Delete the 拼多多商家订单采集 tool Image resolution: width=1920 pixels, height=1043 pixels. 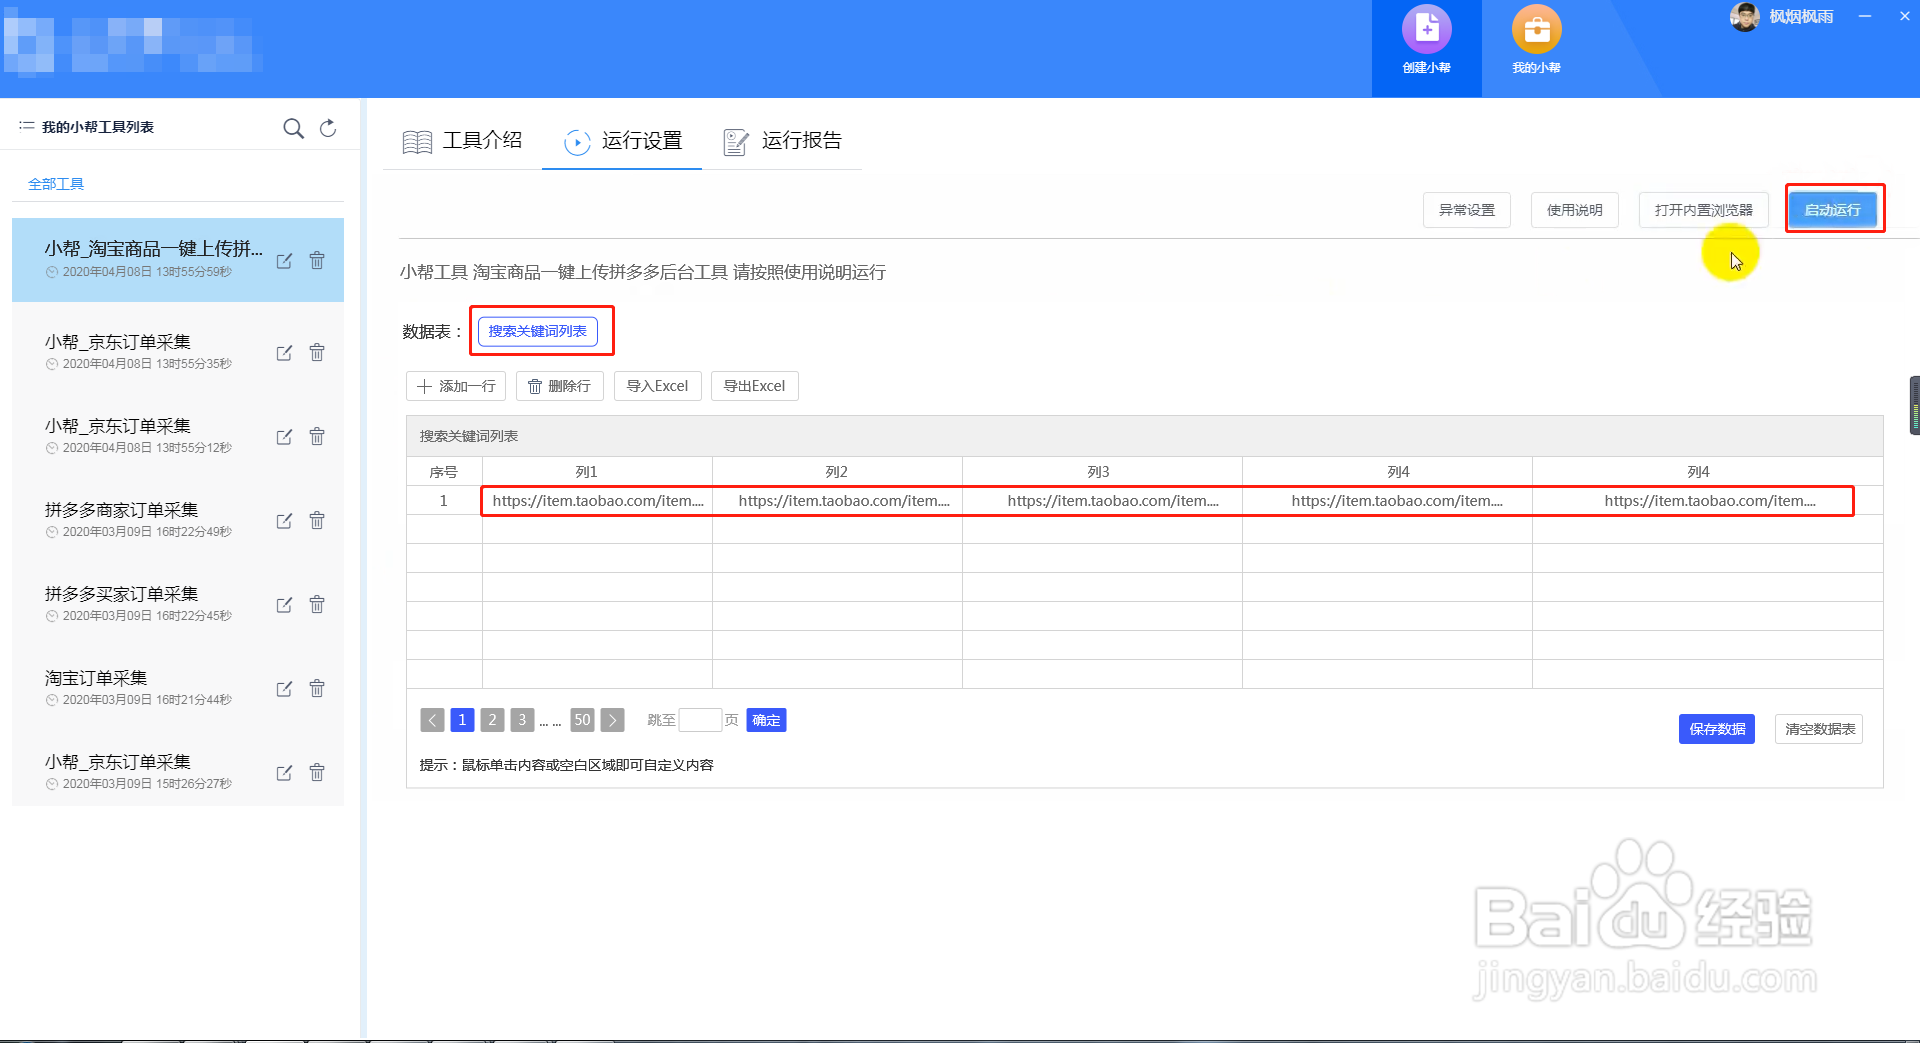click(317, 520)
